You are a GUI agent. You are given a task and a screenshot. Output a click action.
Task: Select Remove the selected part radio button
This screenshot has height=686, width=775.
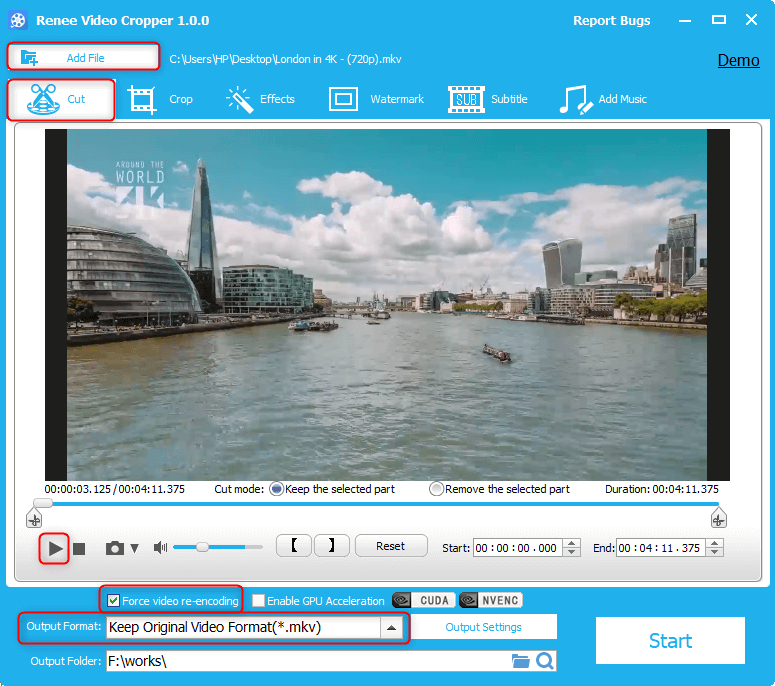(x=436, y=489)
